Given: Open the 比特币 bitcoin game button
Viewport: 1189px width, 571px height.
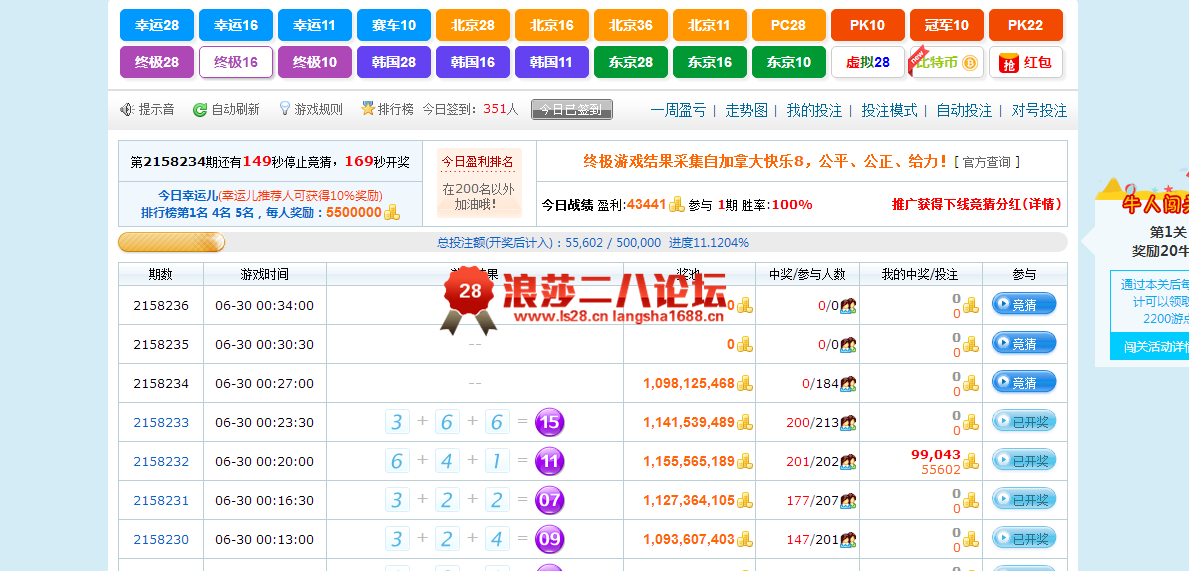Looking at the screenshot, I should pos(945,62).
